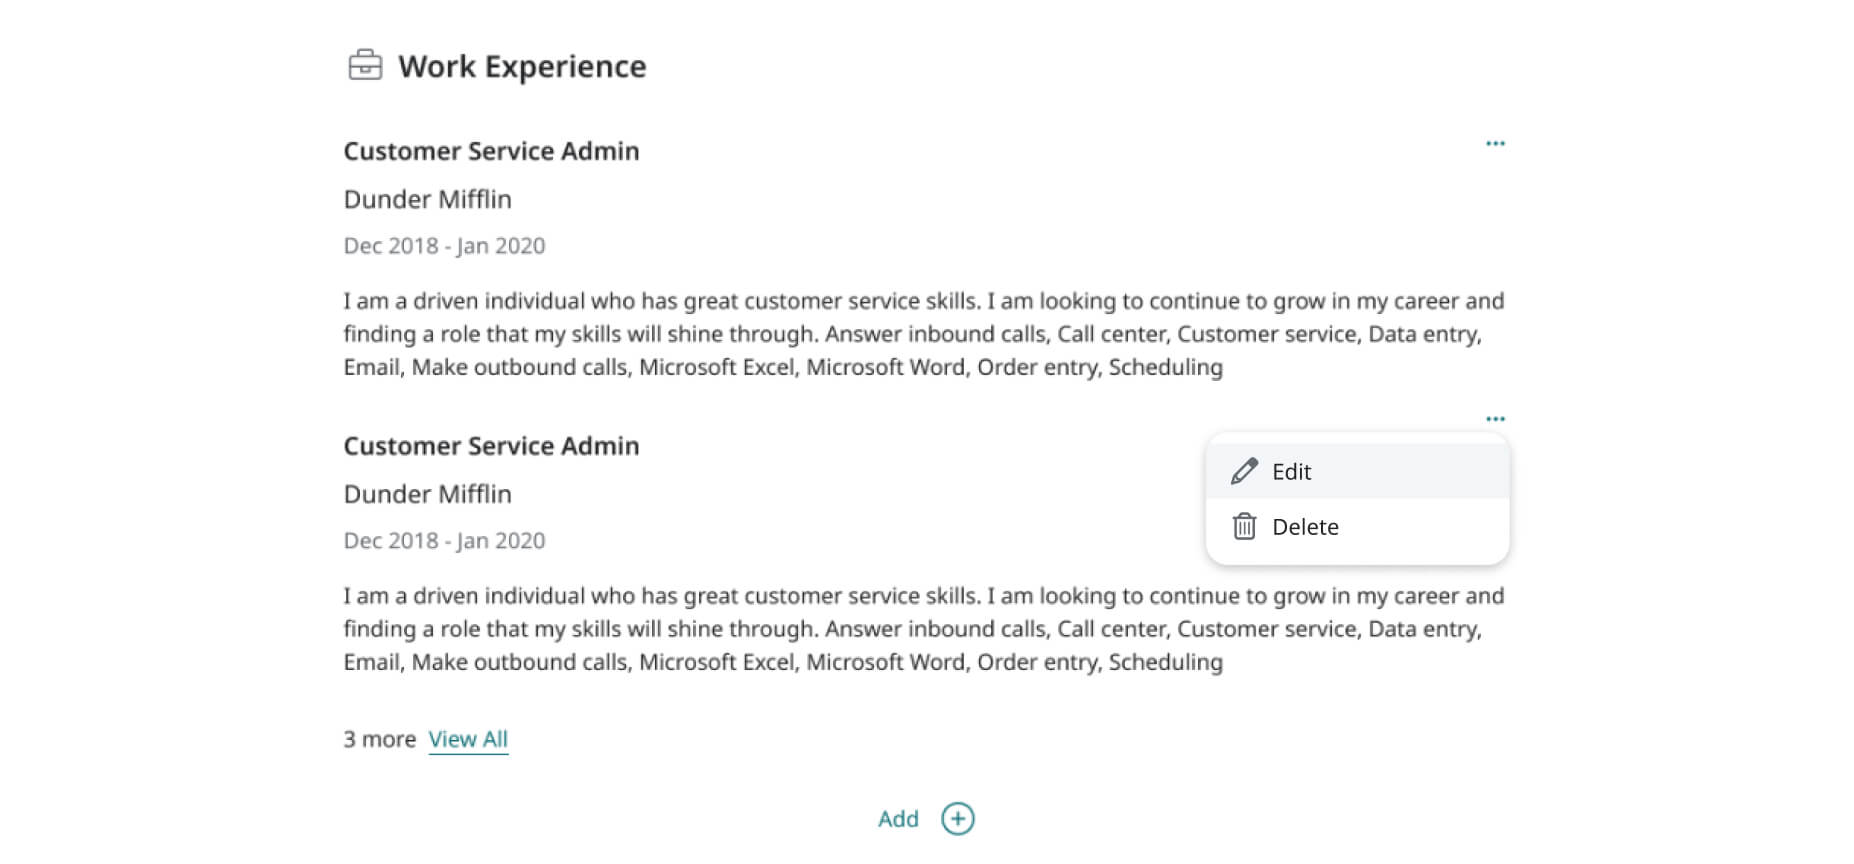This screenshot has width=1854, height=864.
Task: Open the first entry's three-dot menu
Action: (x=1495, y=144)
